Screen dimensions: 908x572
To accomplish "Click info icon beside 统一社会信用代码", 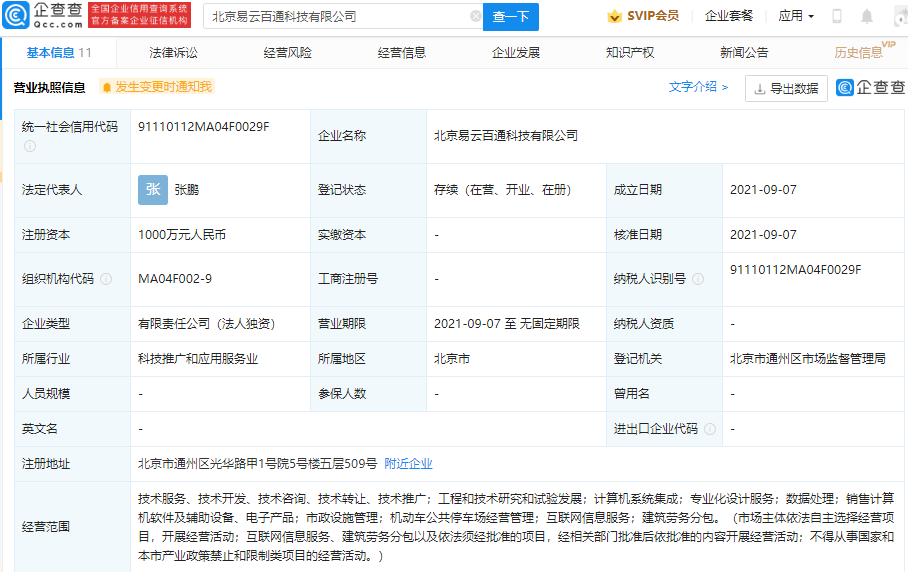I will pyautogui.click(x=29, y=146).
